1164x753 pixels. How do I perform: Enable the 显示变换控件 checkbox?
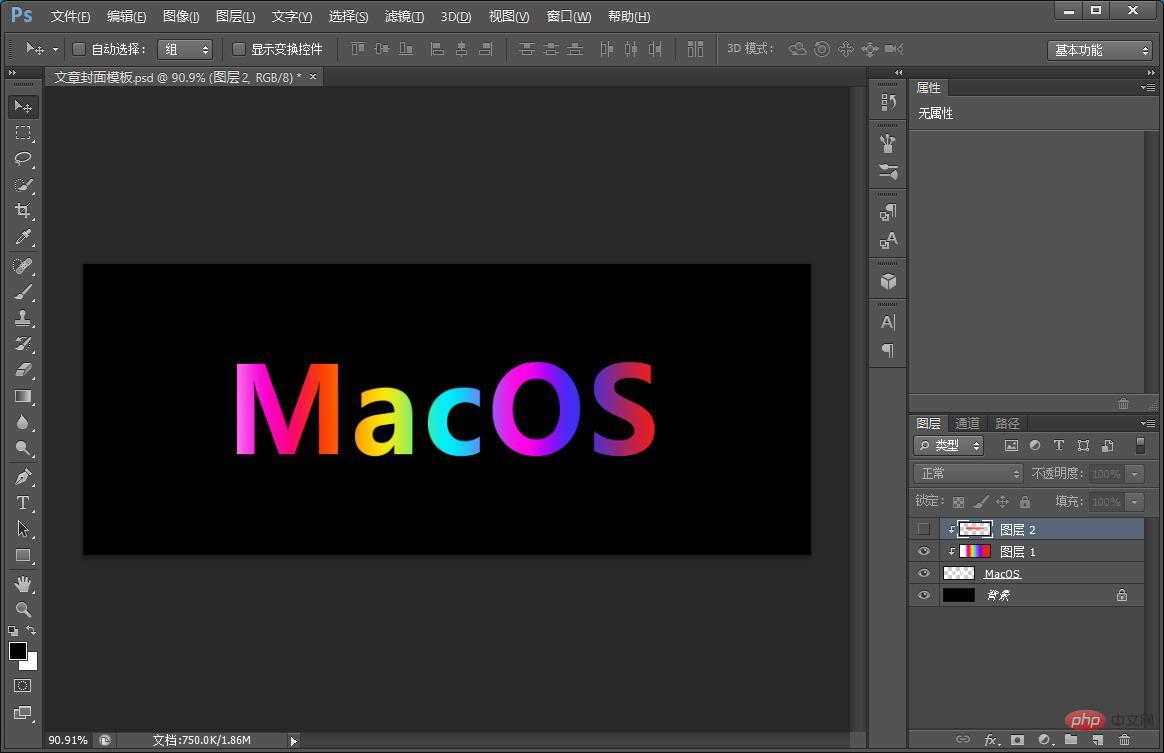[x=238, y=49]
